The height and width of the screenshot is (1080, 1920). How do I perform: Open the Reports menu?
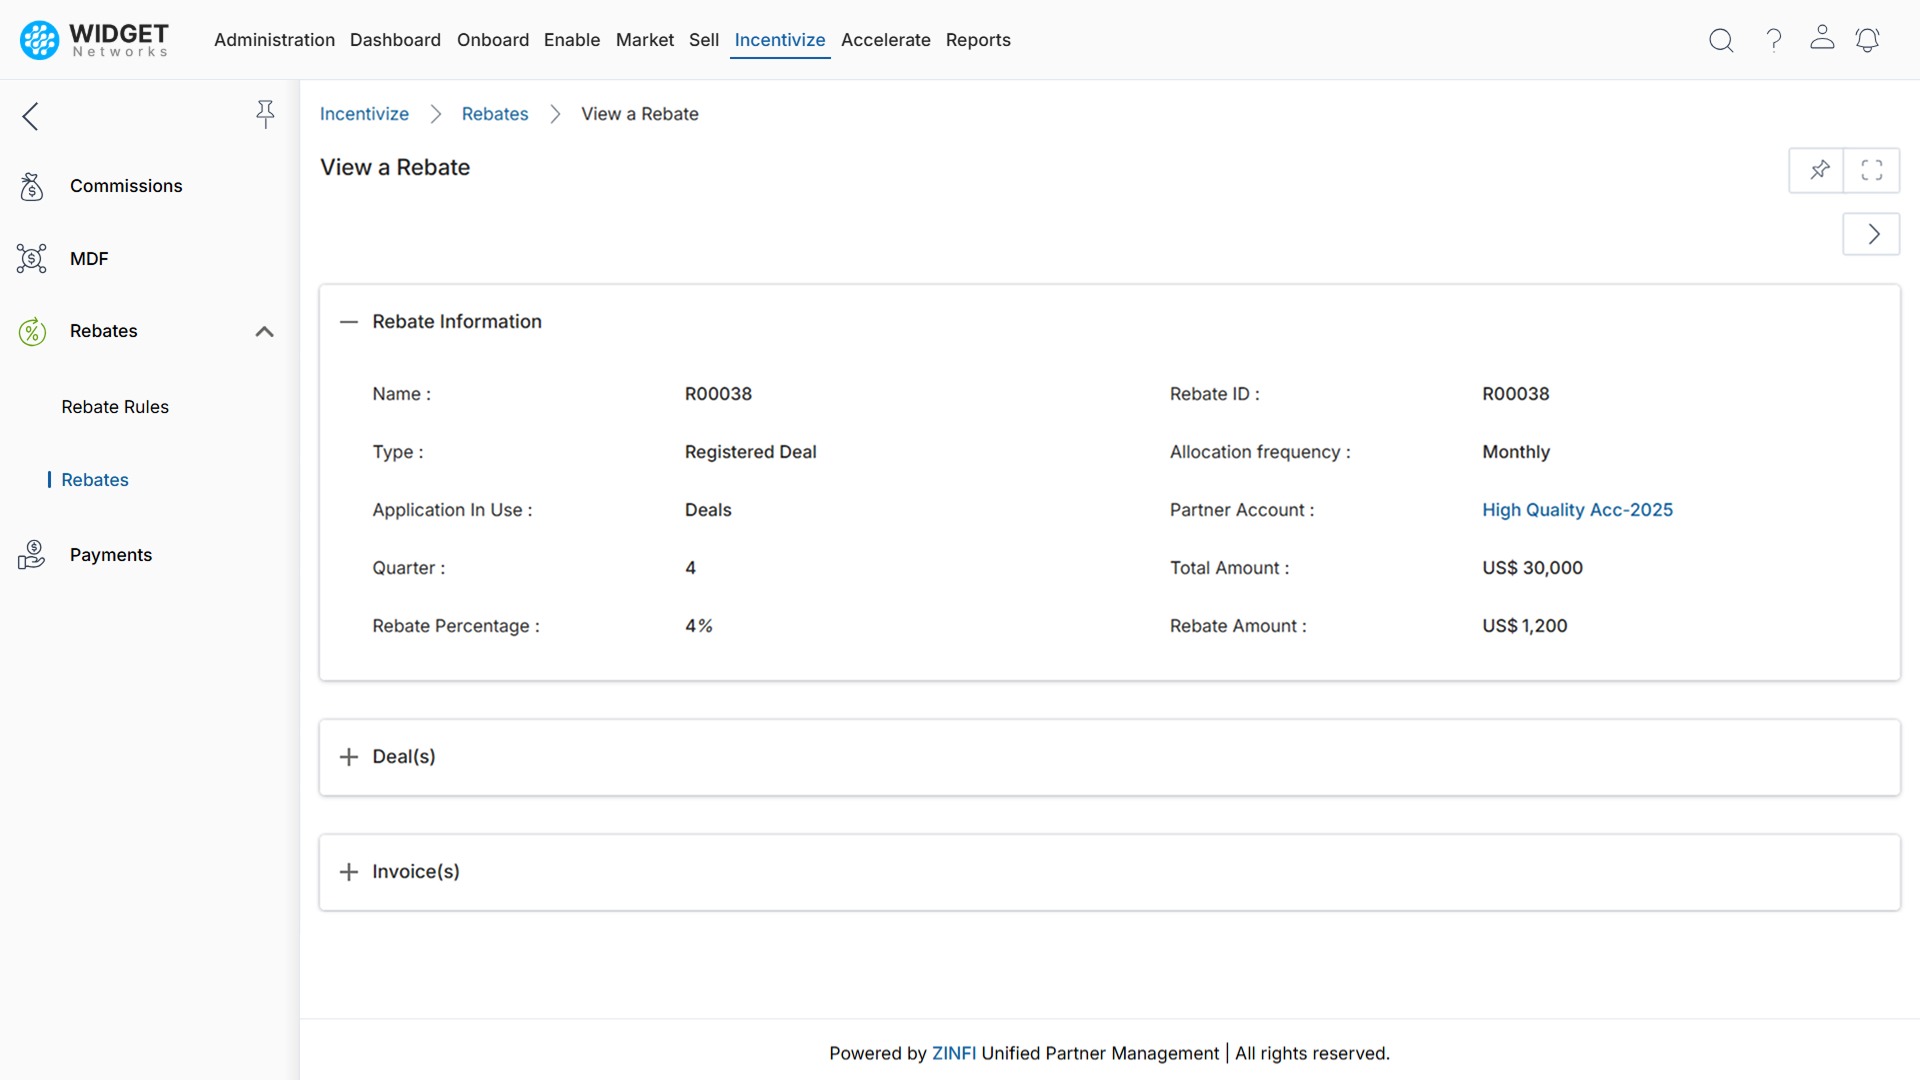pos(978,40)
